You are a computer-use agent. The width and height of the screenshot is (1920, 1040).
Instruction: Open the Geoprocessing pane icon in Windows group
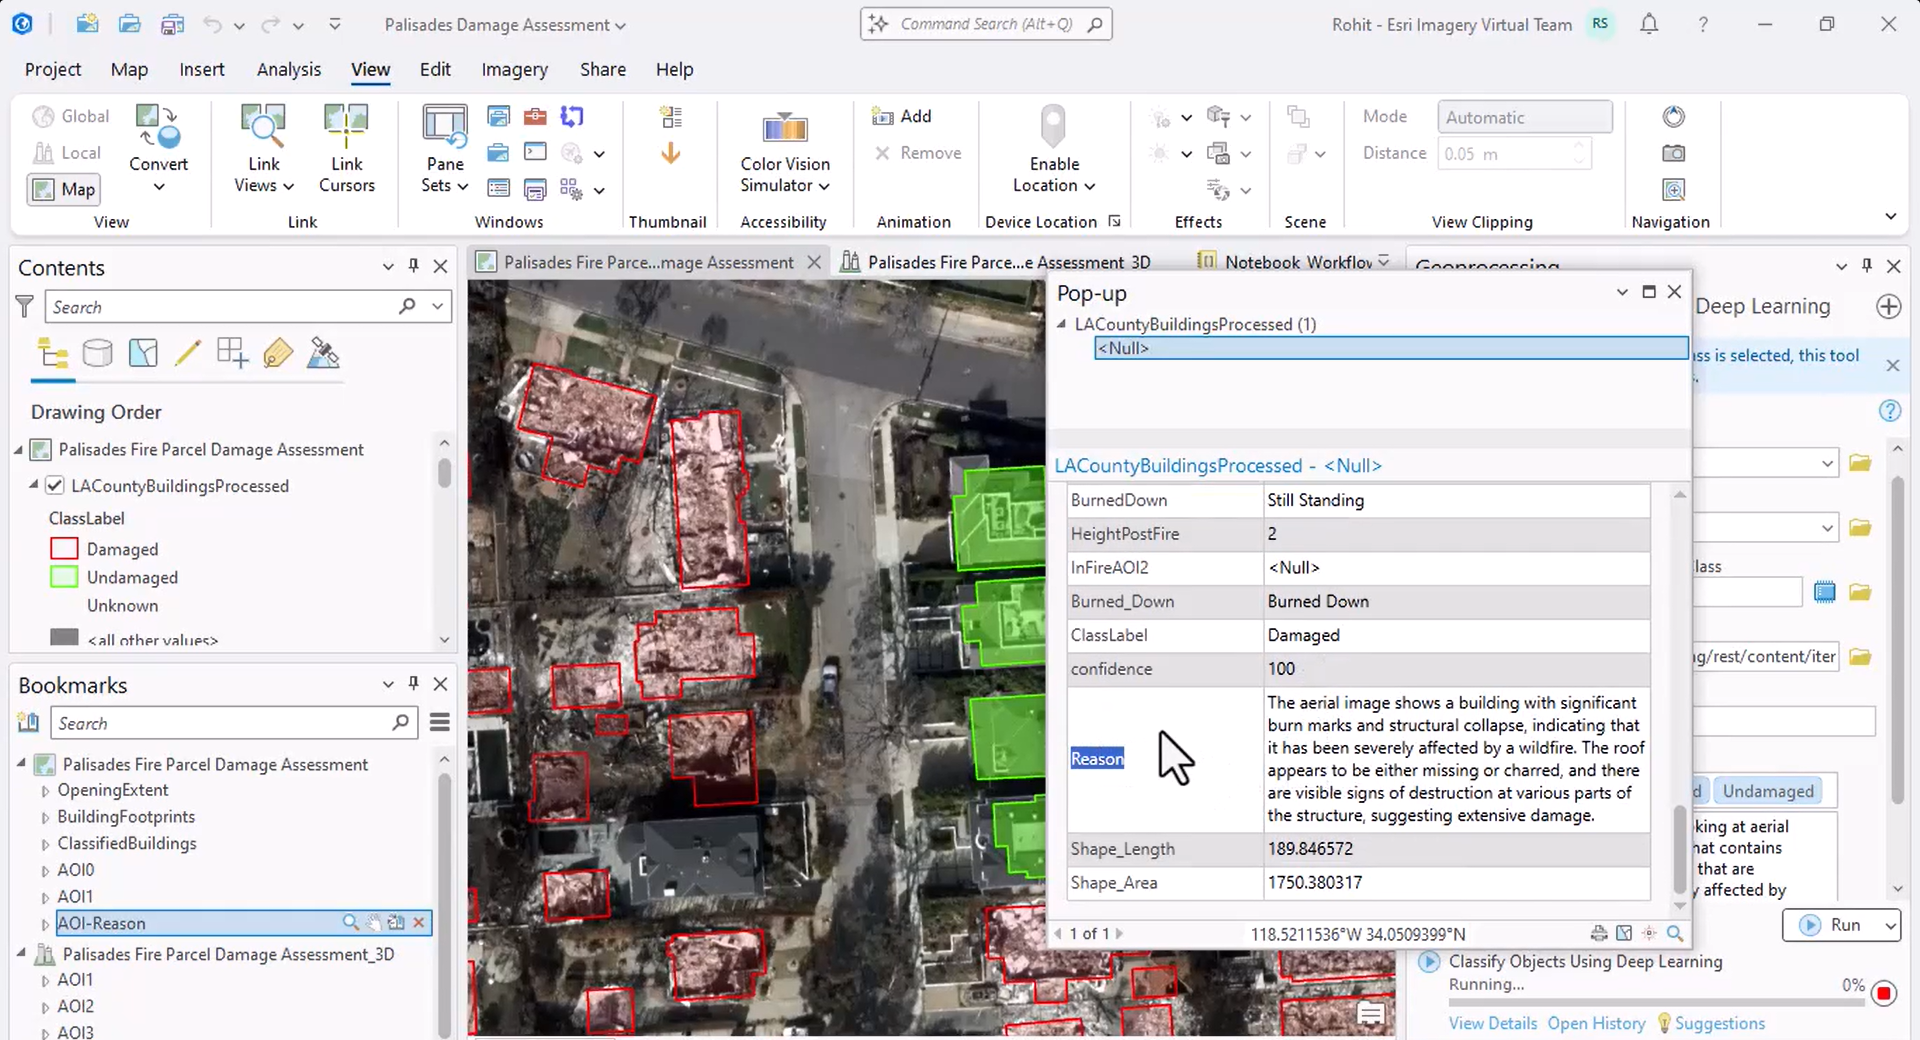[x=535, y=116]
